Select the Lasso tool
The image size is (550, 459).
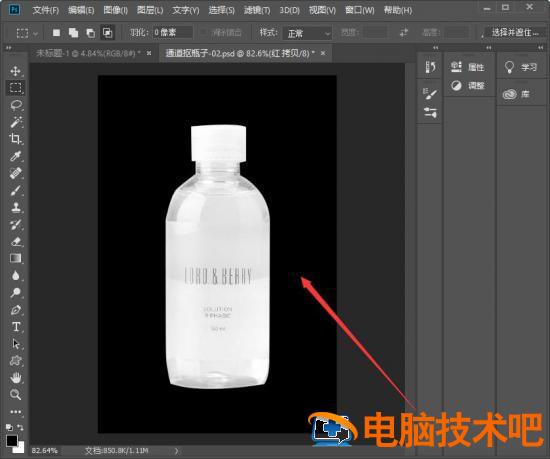click(x=16, y=105)
